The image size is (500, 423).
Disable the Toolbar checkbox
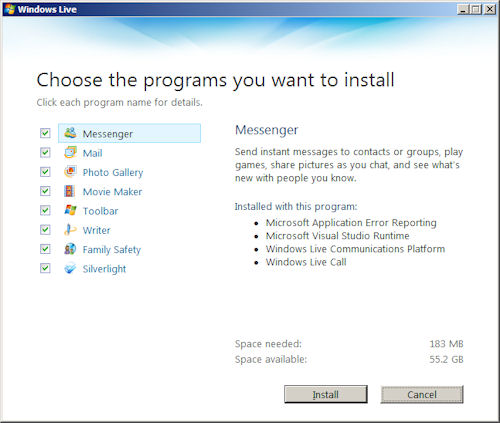click(45, 211)
